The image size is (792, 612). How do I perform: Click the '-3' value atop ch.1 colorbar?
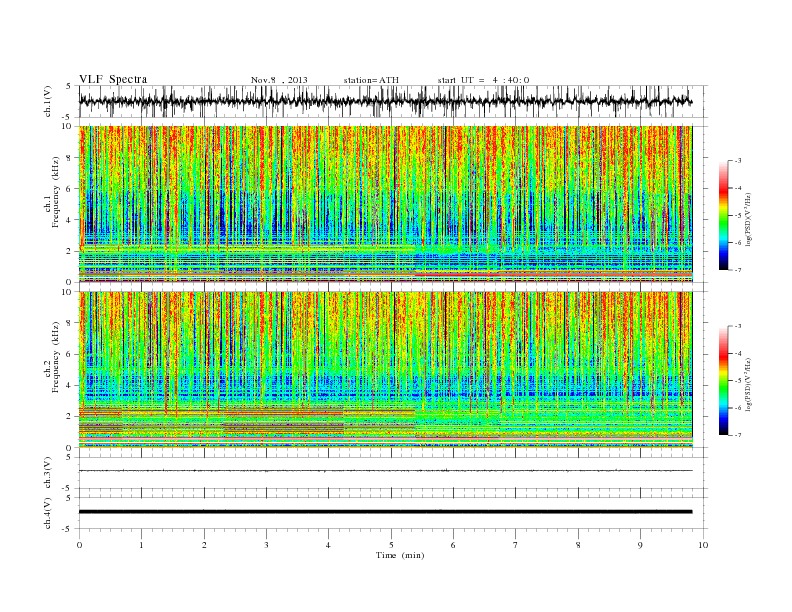(x=737, y=161)
